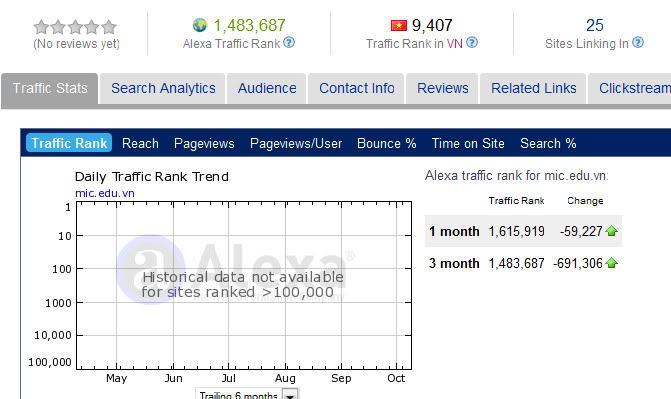
Task: Show the Bounce % chart
Action: point(387,143)
